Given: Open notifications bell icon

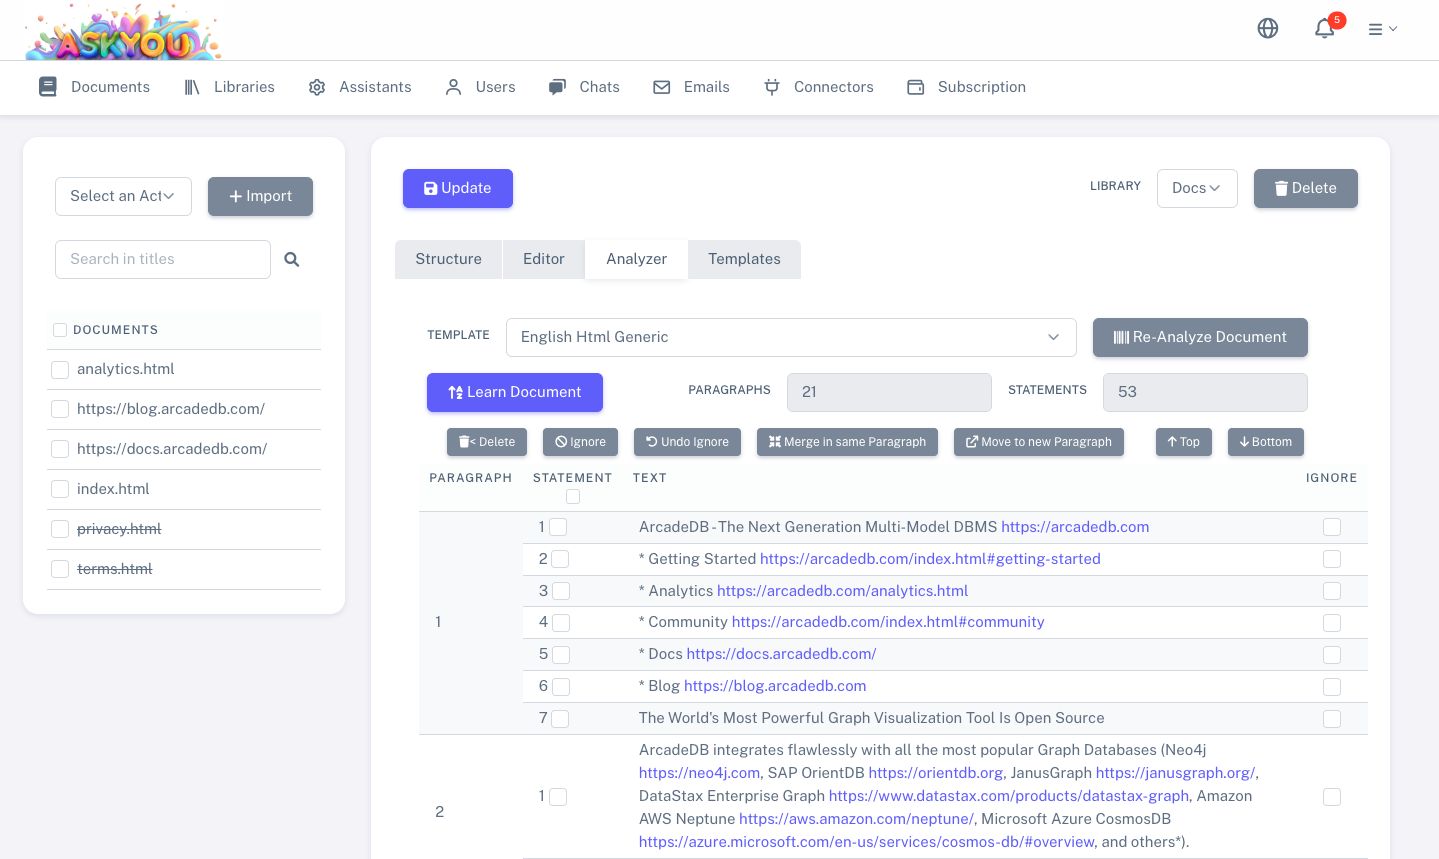Looking at the screenshot, I should [x=1325, y=28].
